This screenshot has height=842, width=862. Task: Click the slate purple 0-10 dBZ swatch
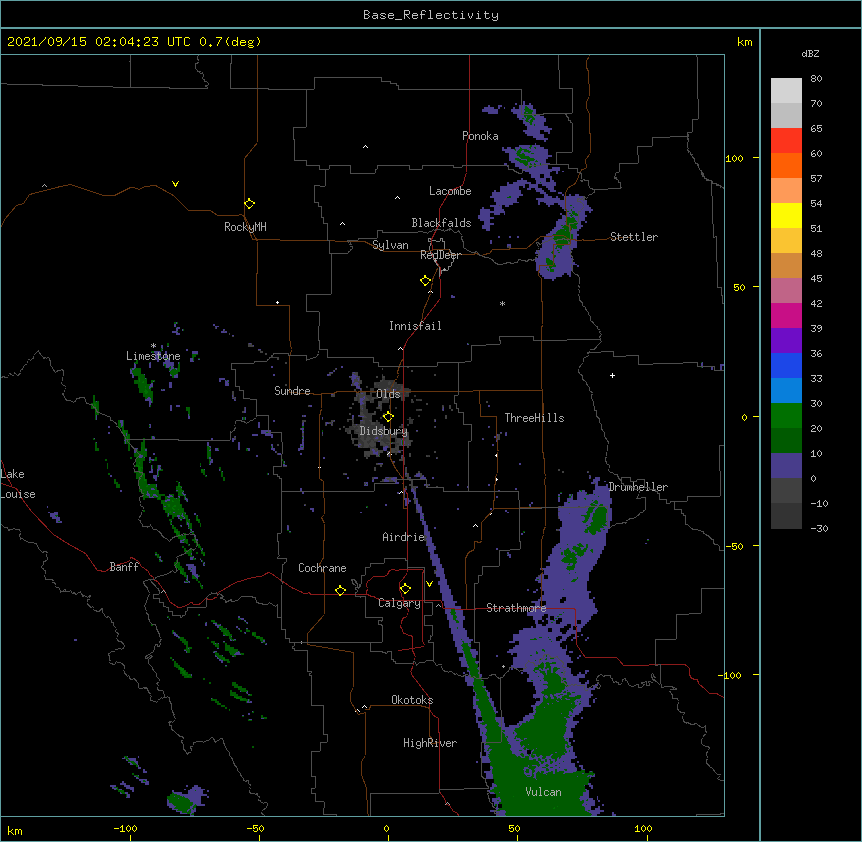pos(786,466)
